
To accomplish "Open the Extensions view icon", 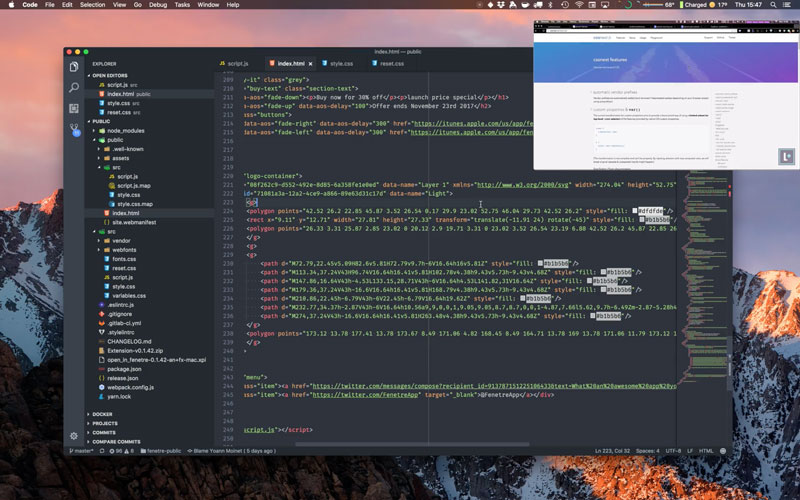I will (x=74, y=108).
